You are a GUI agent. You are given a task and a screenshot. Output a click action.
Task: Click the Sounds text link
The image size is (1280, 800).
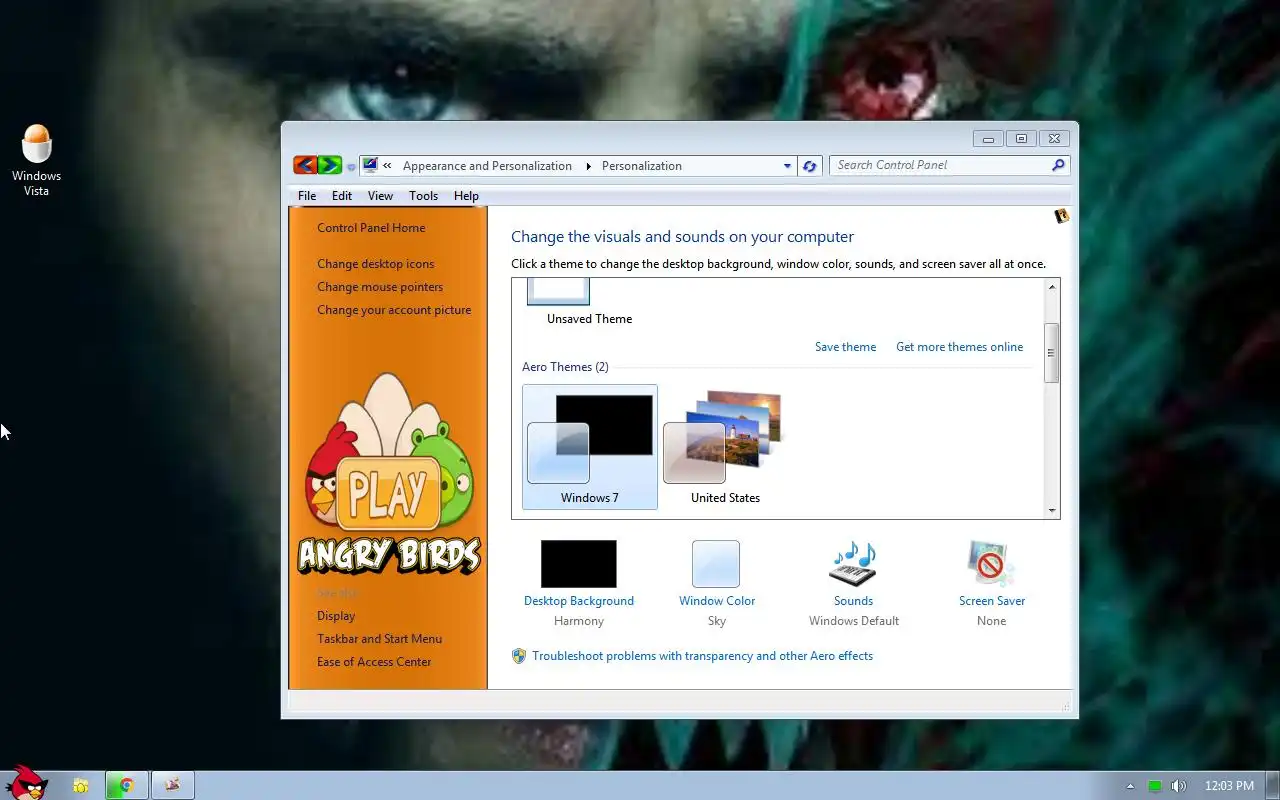point(853,601)
